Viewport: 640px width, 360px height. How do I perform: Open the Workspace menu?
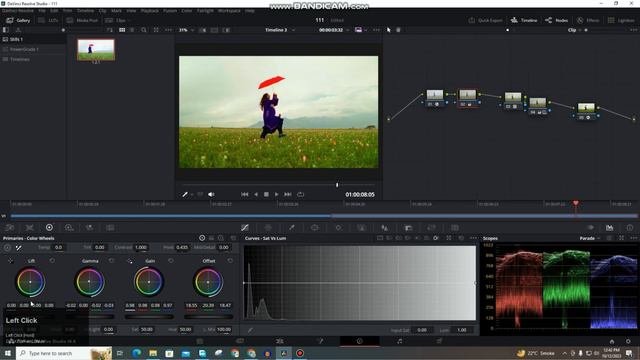tap(229, 11)
